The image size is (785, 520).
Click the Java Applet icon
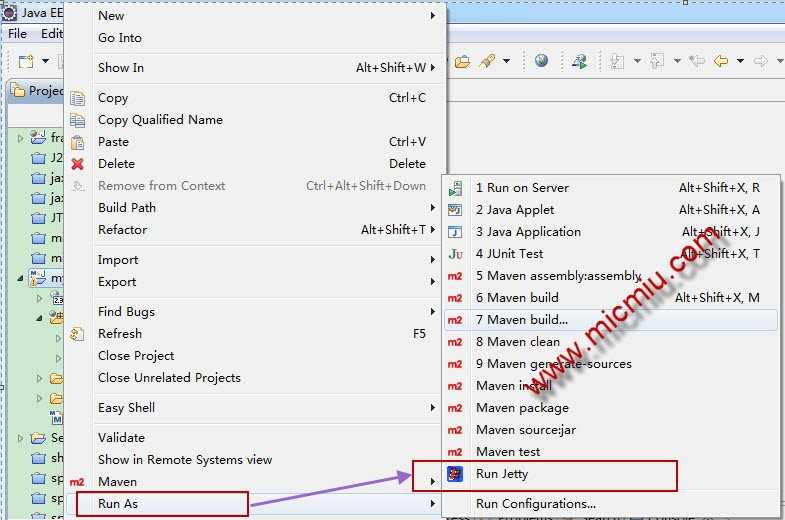(455, 210)
